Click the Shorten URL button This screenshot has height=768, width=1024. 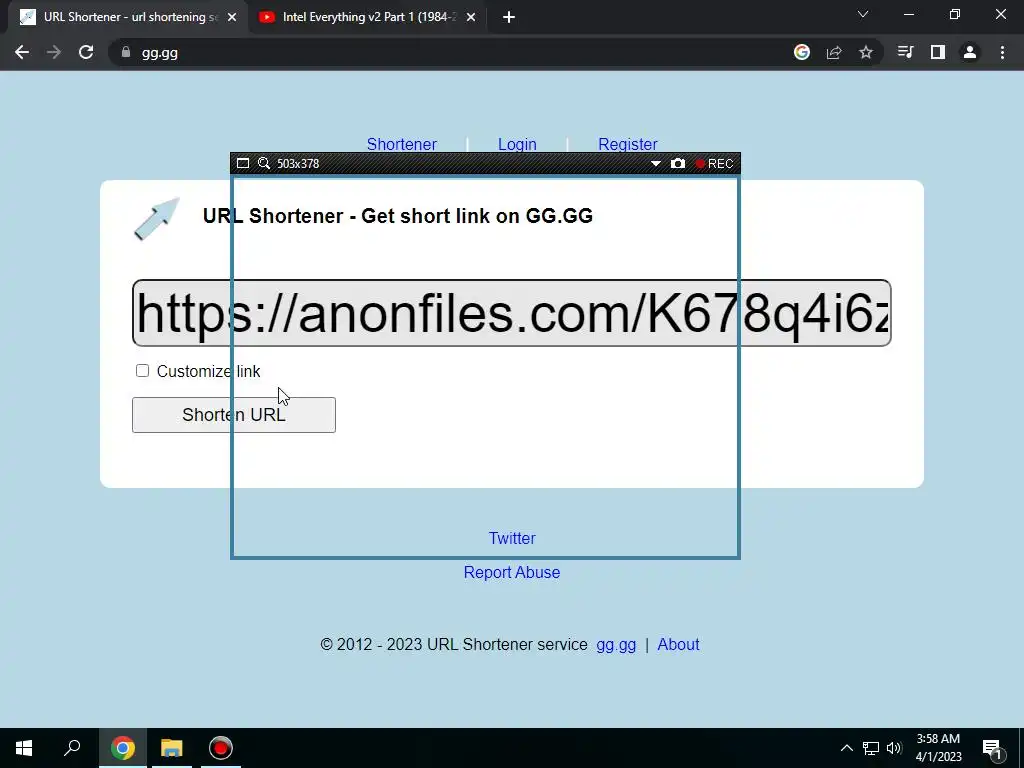[x=234, y=415]
